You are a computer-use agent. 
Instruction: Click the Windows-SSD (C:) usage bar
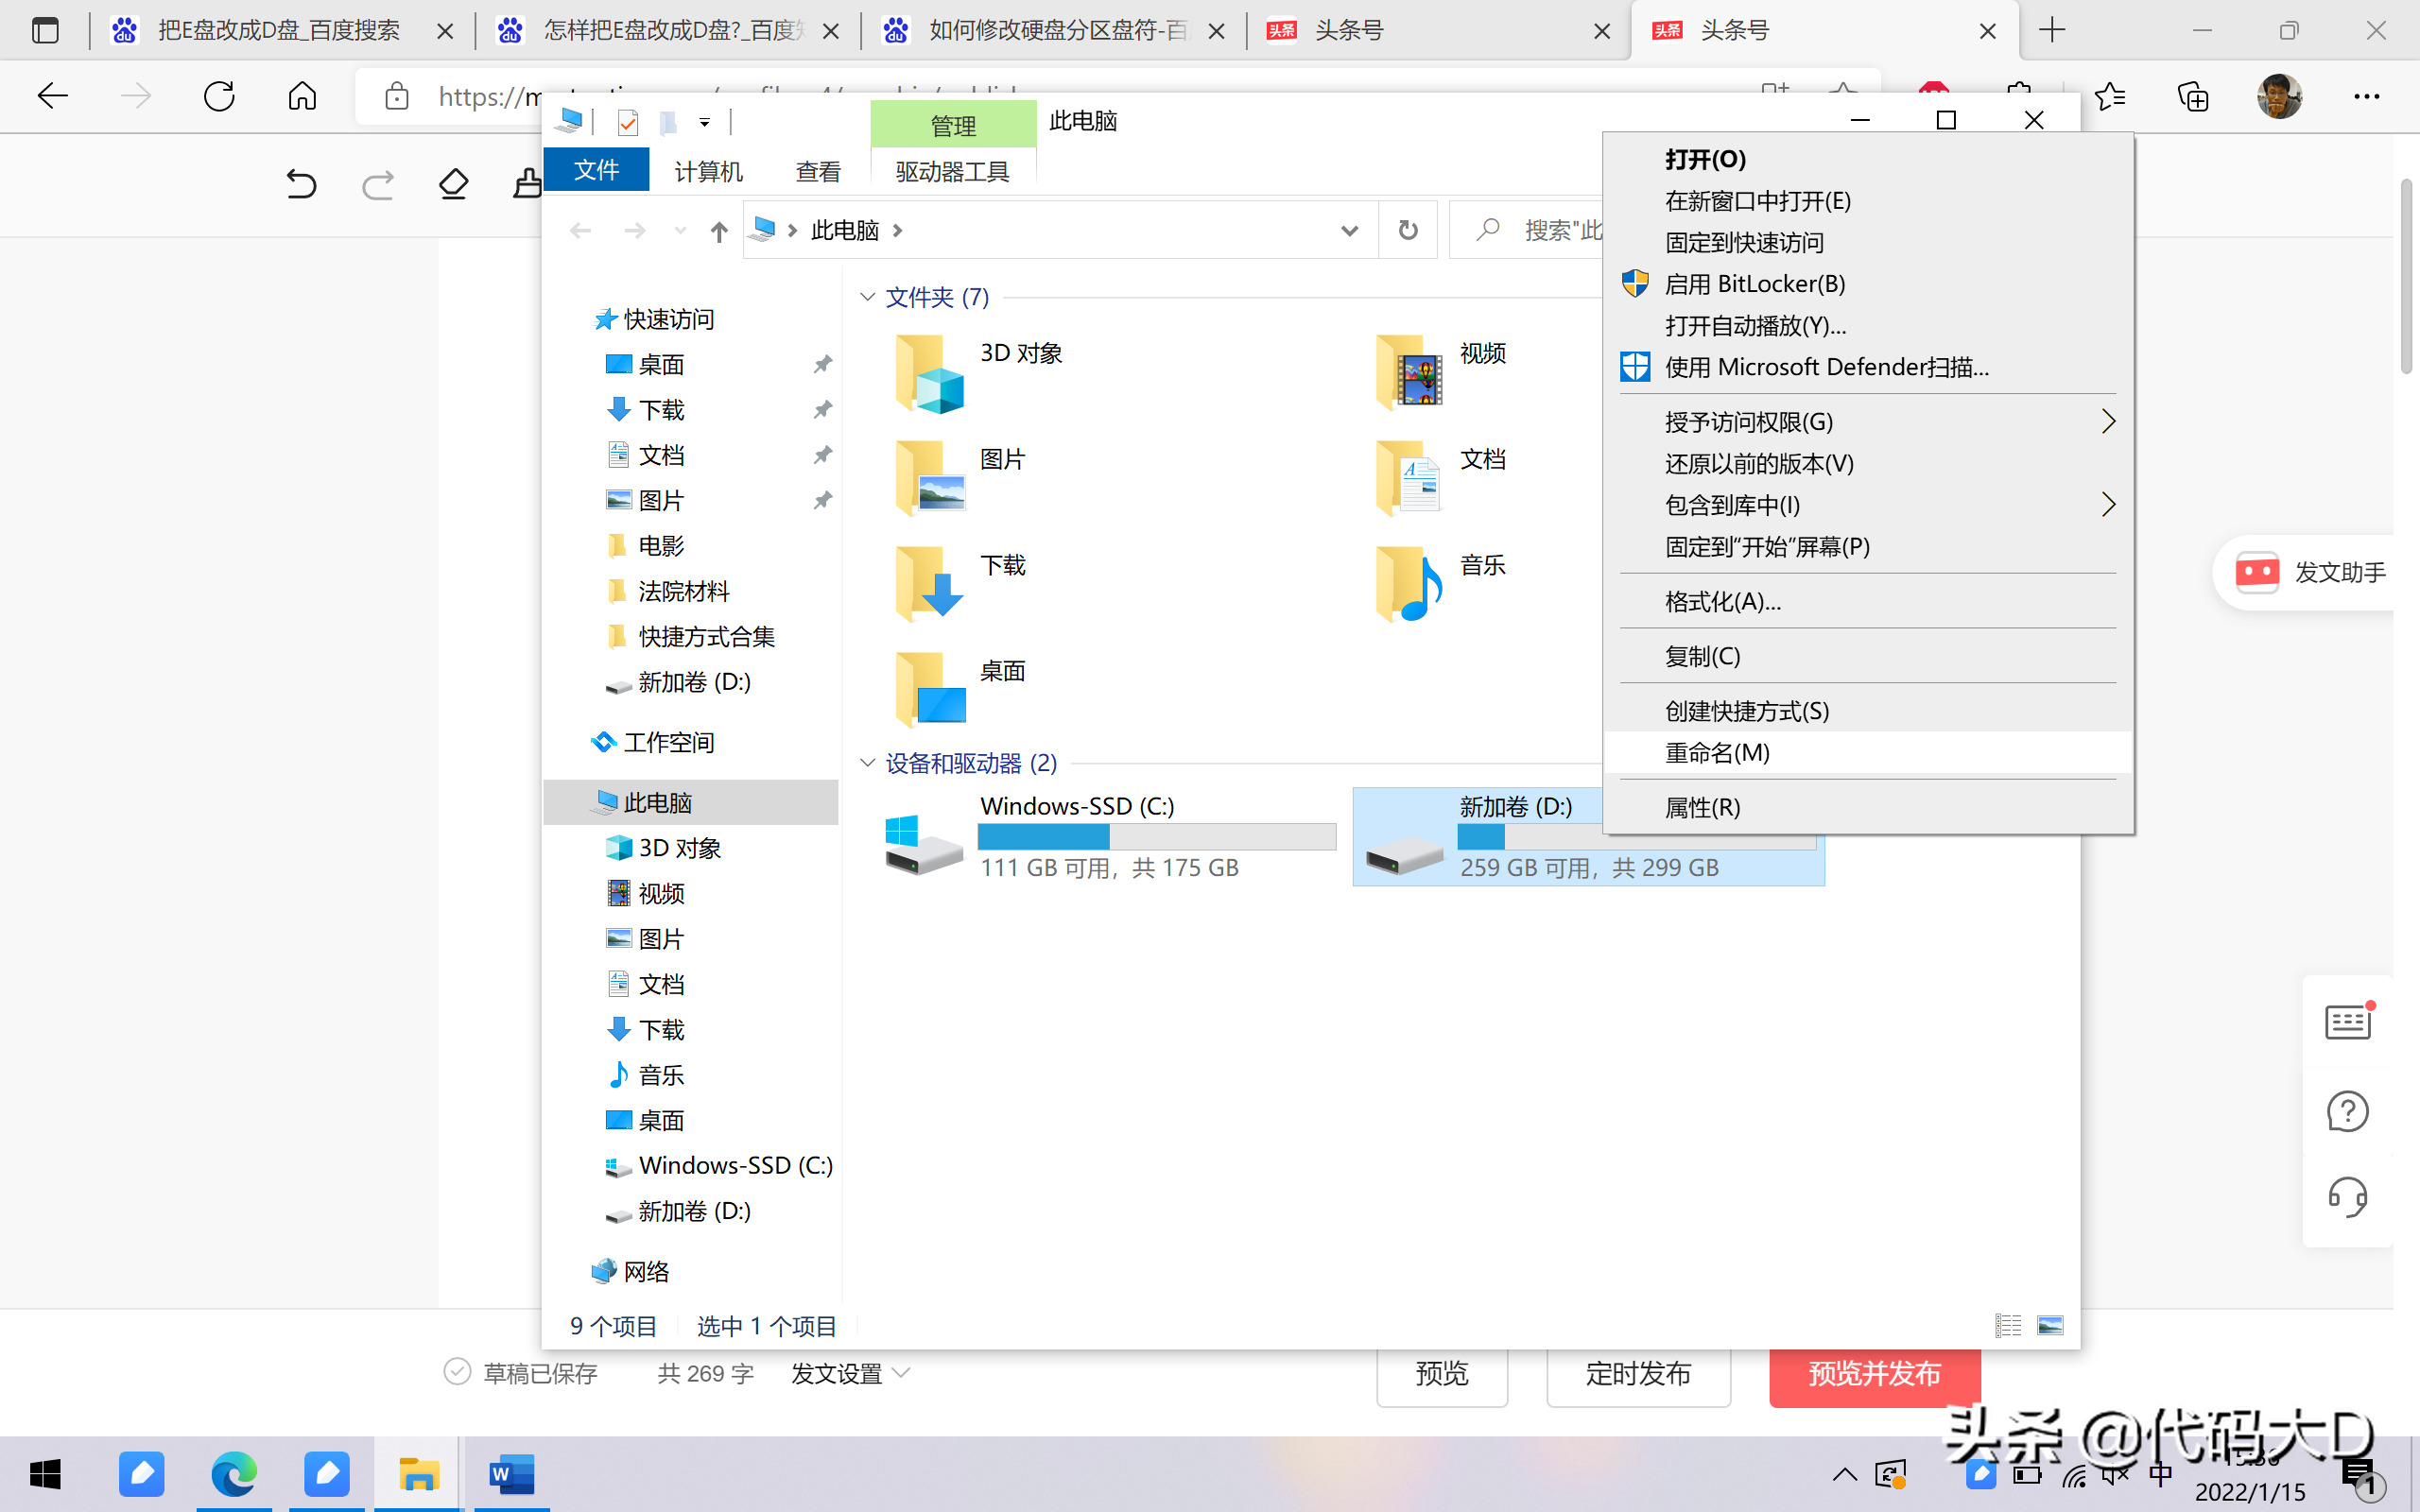[1157, 836]
